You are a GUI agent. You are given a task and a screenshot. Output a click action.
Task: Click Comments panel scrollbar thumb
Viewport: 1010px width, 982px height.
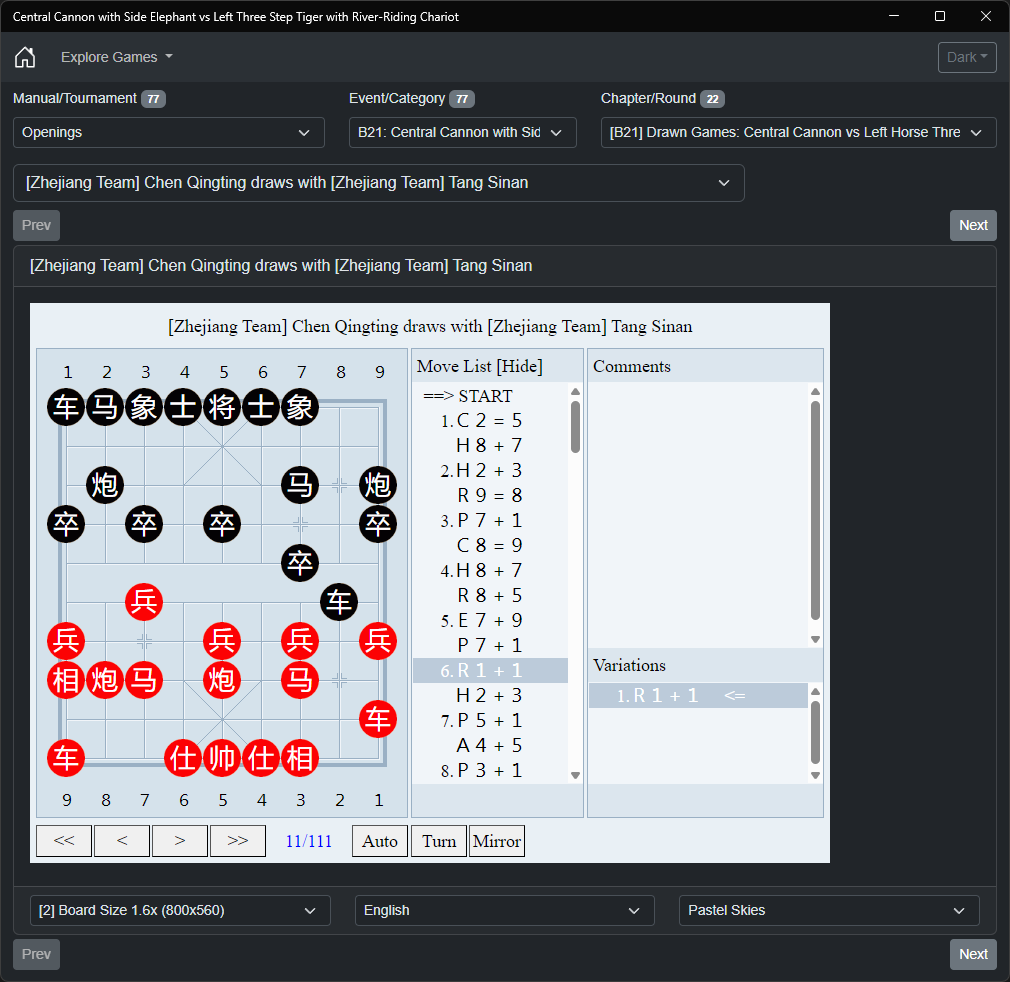pos(815,511)
